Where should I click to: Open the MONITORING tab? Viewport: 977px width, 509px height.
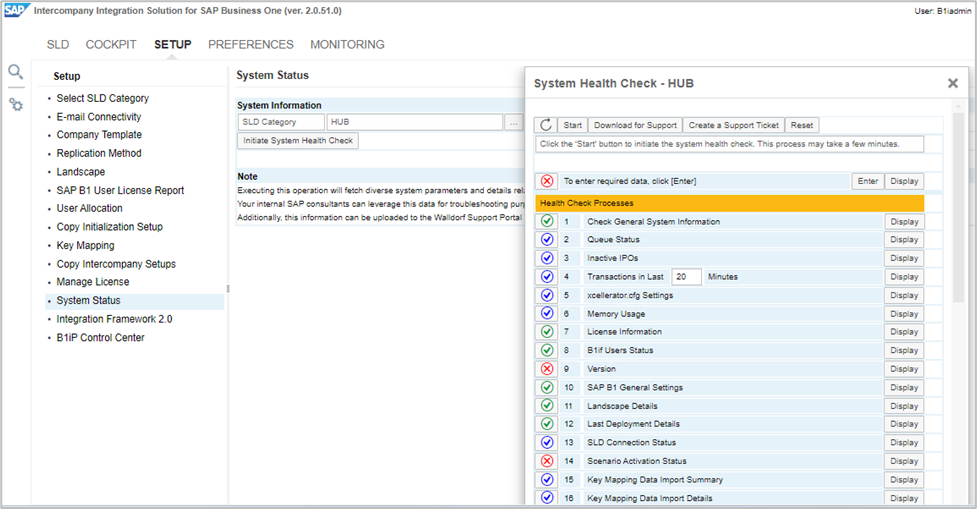pyautogui.click(x=347, y=45)
